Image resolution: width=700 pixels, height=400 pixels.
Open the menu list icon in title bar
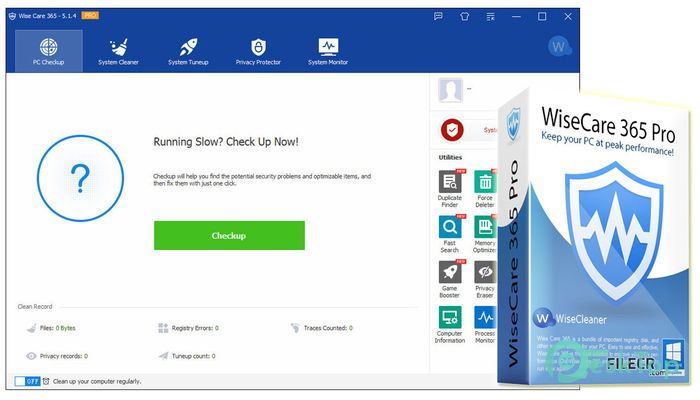490,17
